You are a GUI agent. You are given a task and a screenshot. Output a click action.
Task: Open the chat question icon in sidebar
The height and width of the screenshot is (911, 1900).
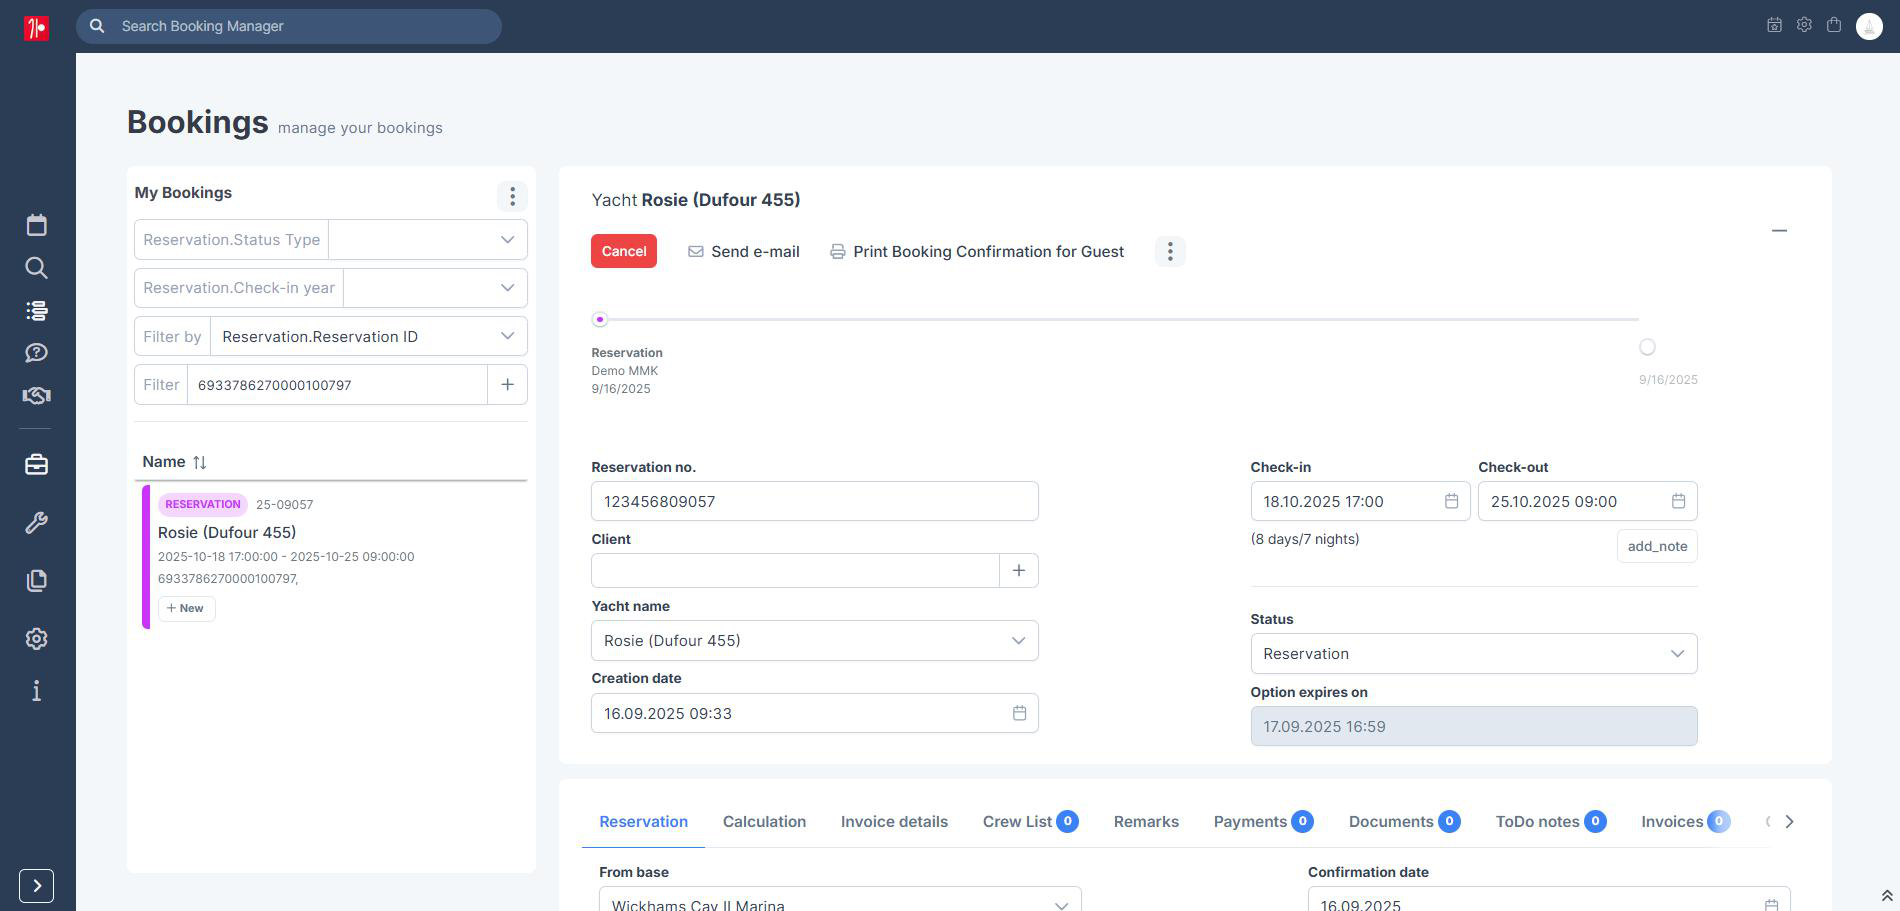tap(36, 352)
